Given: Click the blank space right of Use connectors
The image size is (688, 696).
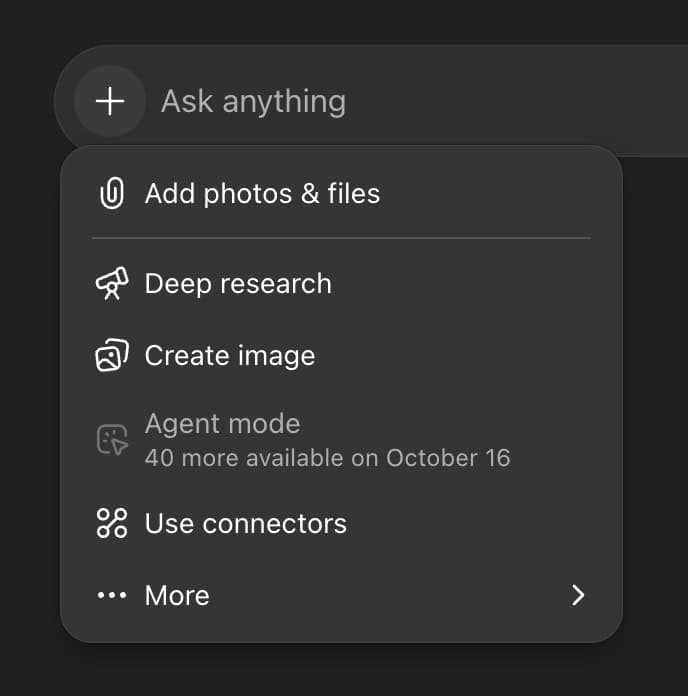Looking at the screenshot, I should point(480,523).
